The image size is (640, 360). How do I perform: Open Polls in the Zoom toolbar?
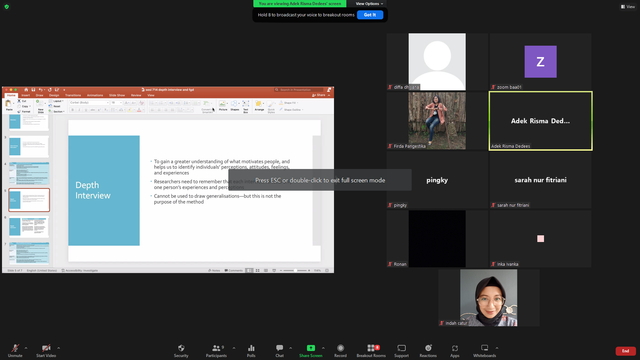[251, 350]
